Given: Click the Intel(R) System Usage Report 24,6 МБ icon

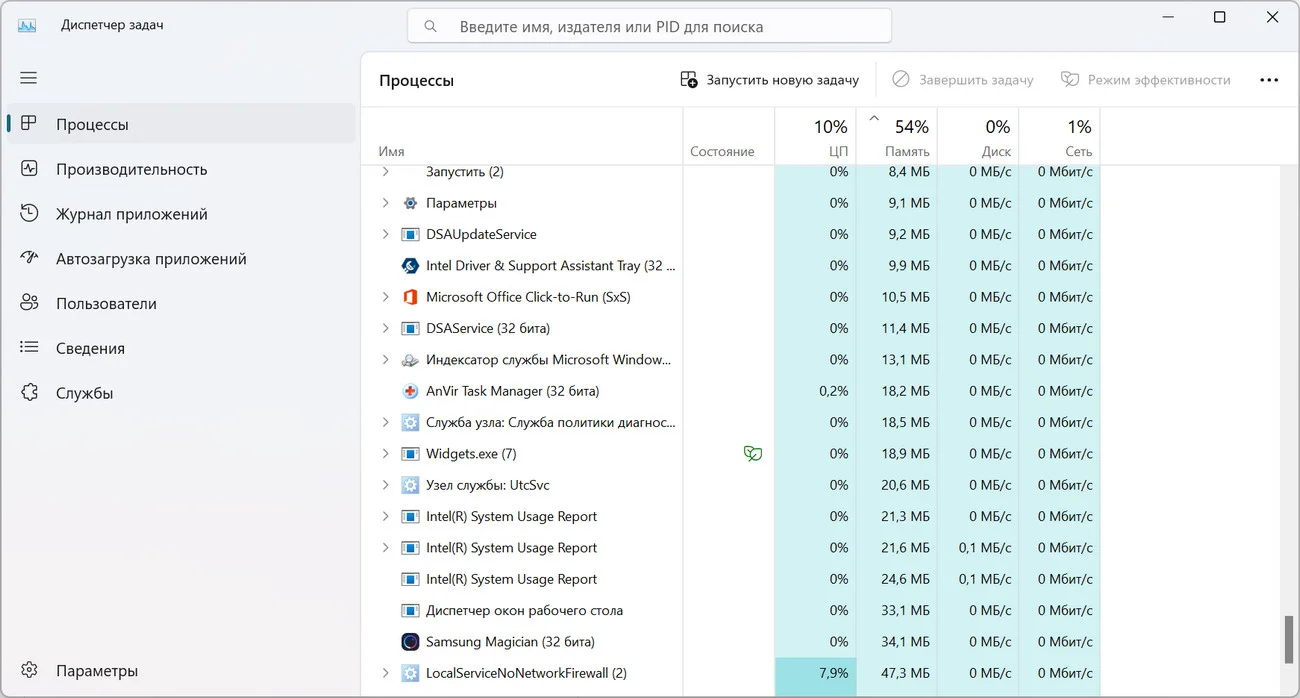Looking at the screenshot, I should (410, 579).
